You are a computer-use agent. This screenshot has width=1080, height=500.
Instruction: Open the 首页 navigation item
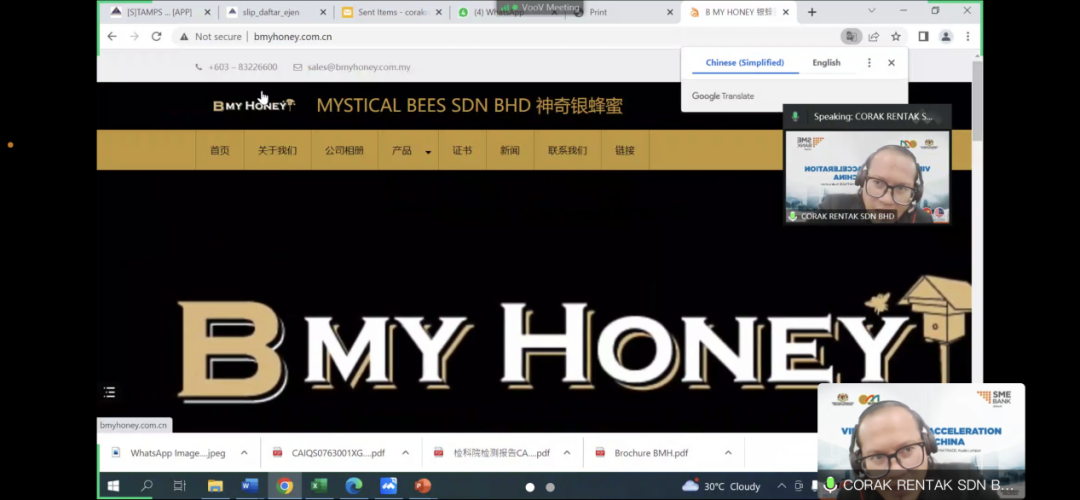[x=220, y=150]
